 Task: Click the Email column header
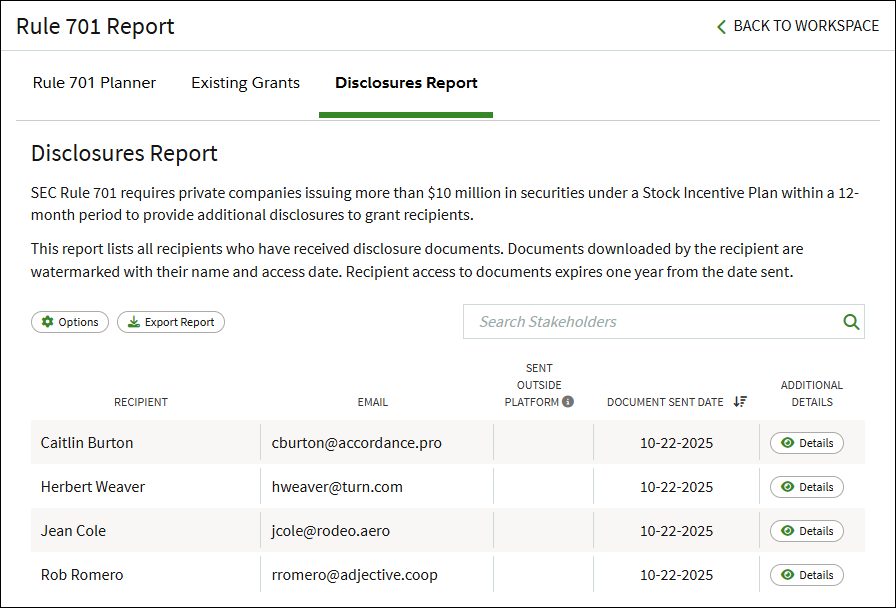pos(373,402)
